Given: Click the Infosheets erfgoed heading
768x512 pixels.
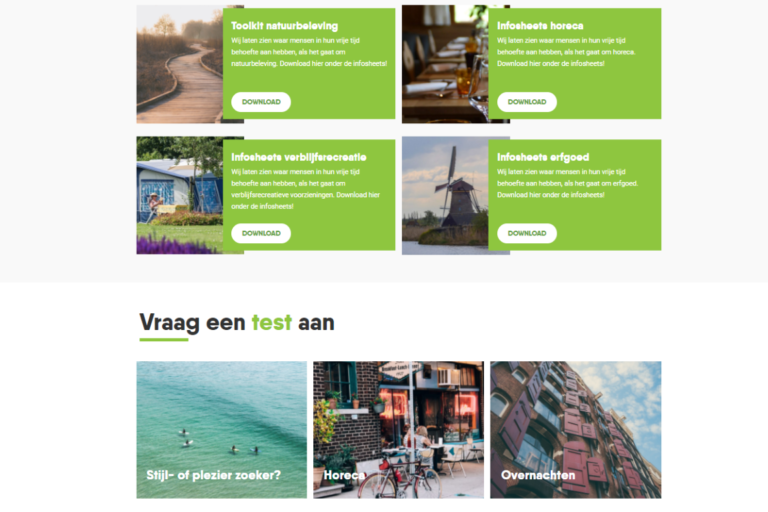Looking at the screenshot, I should [543, 157].
